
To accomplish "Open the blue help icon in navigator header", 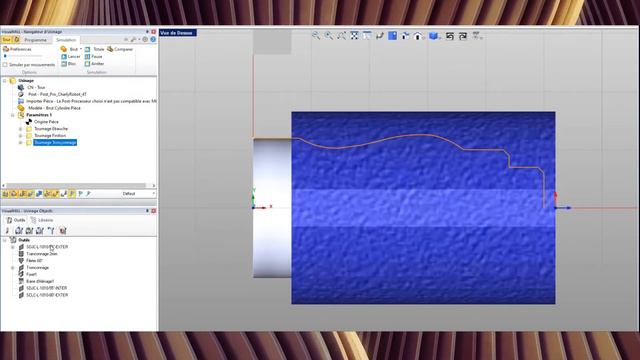I will [x=153, y=40].
